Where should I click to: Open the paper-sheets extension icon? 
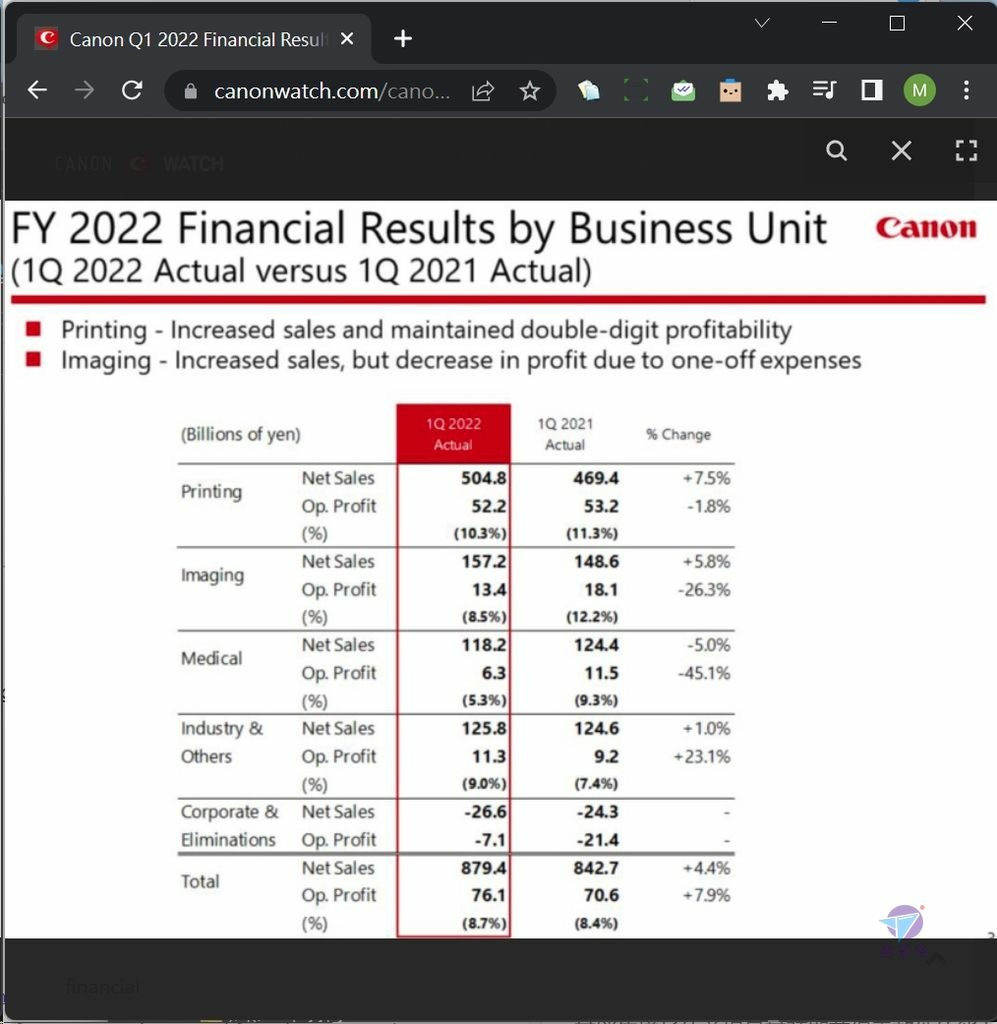tap(589, 90)
